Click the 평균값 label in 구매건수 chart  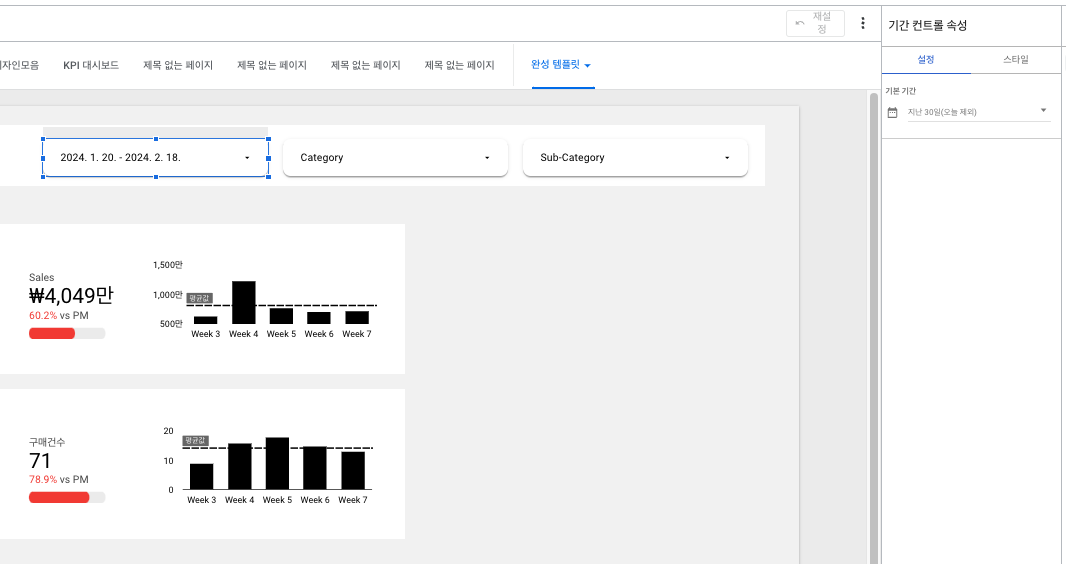click(196, 441)
